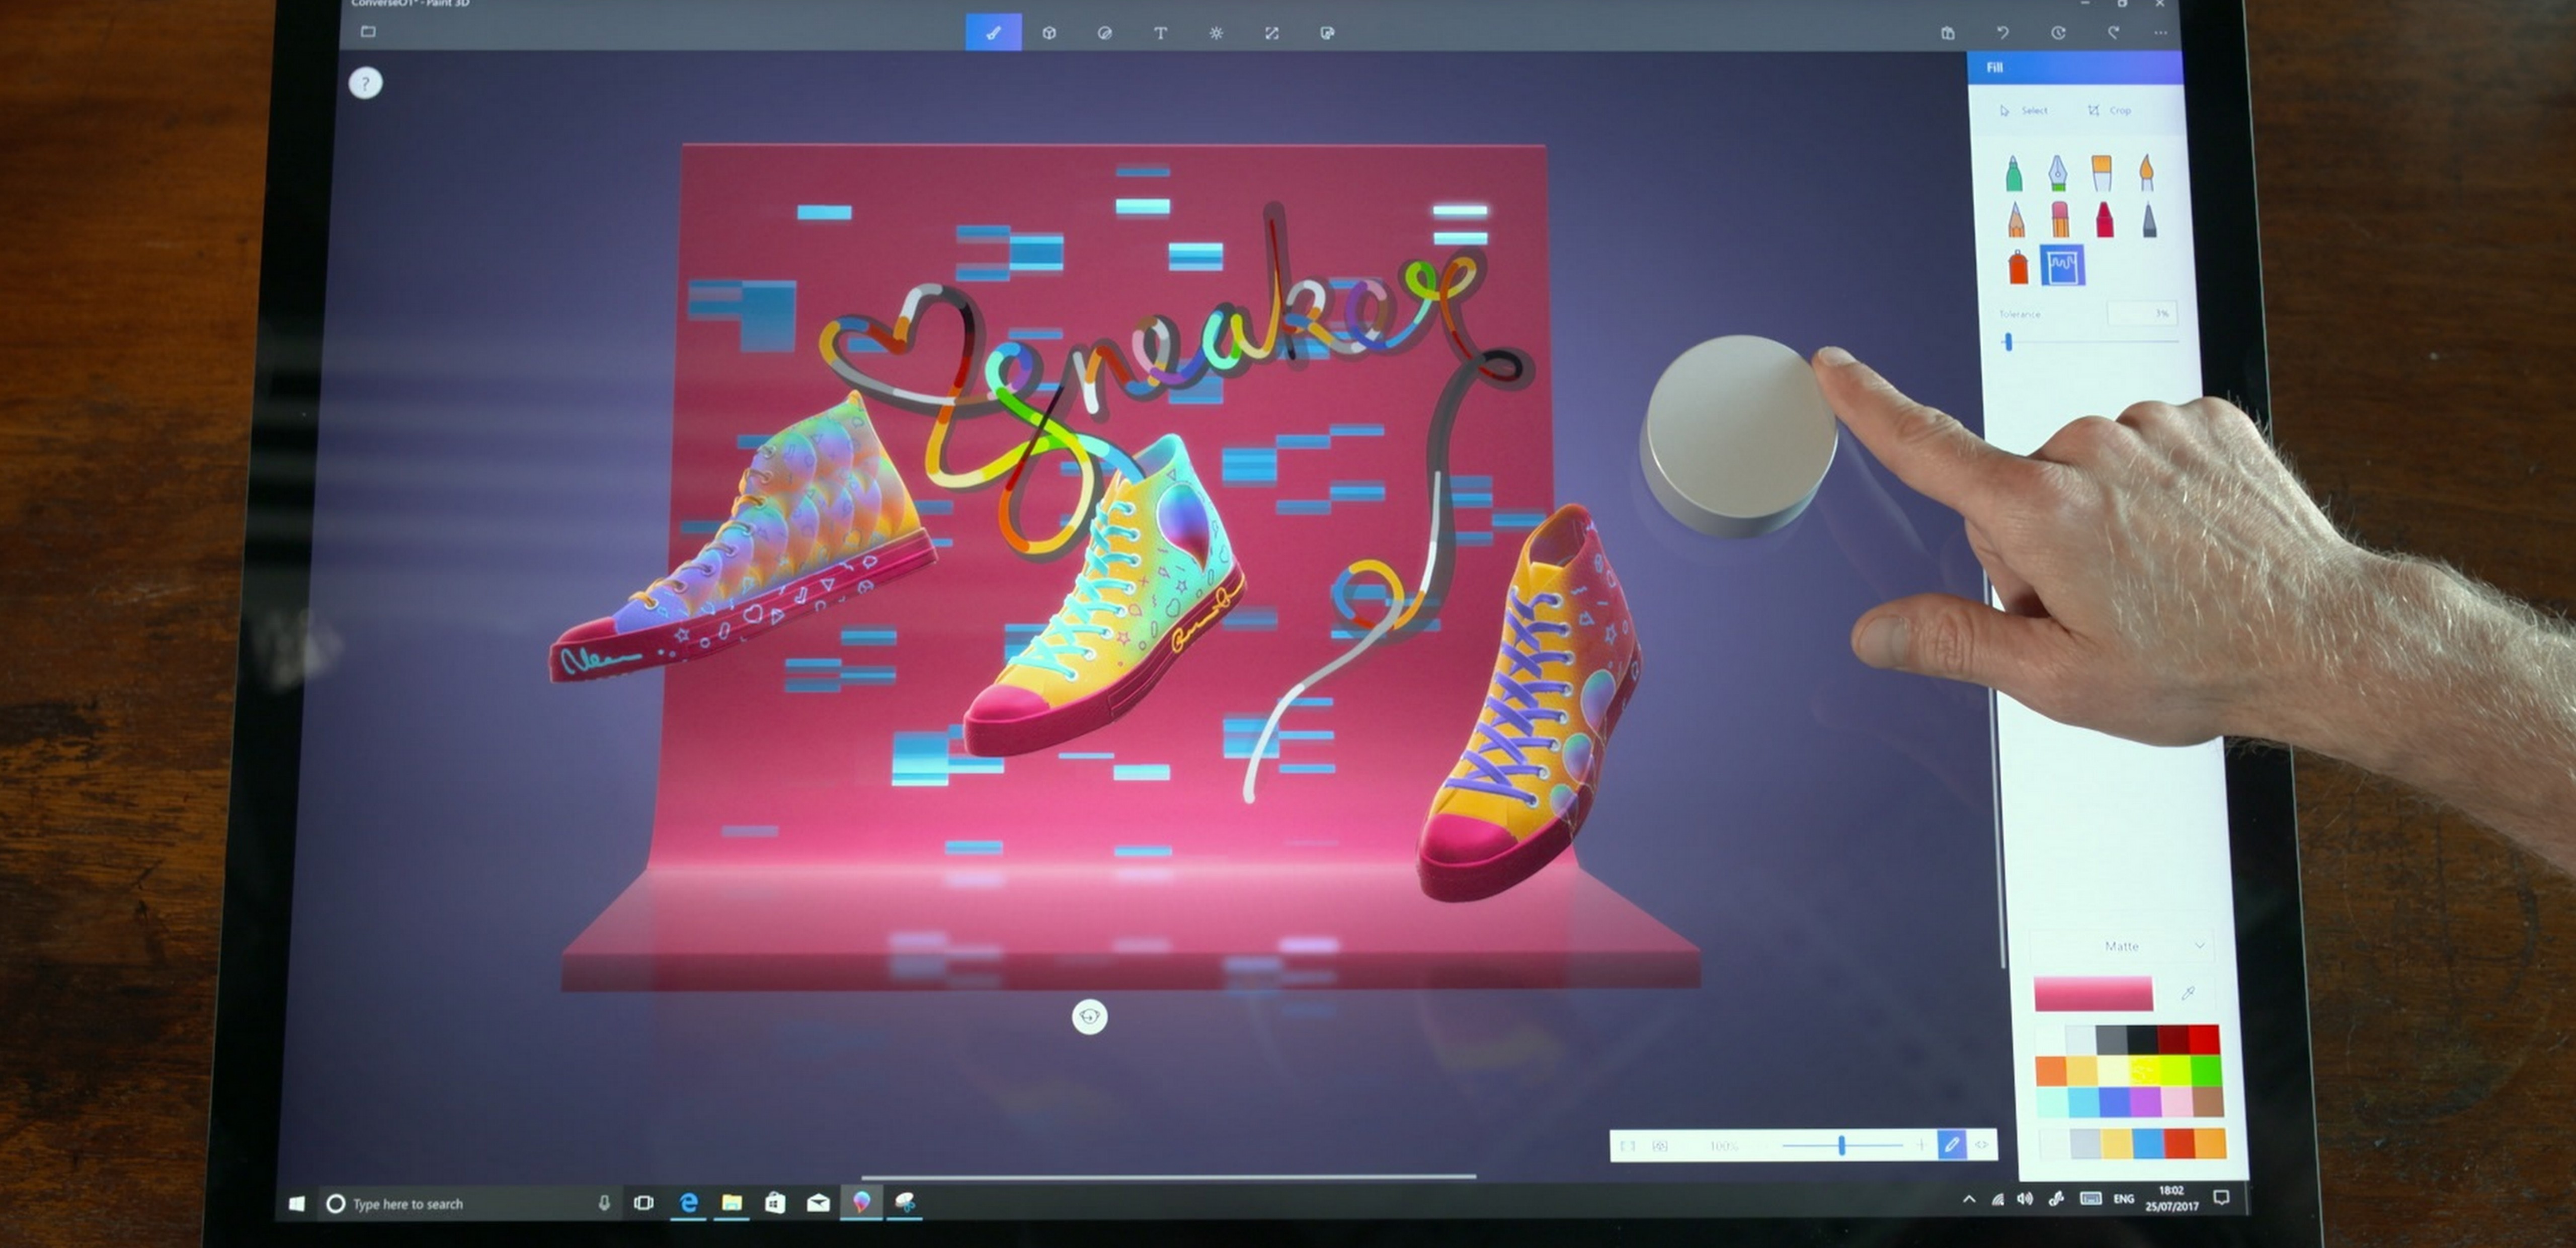The image size is (2576, 1248).
Task: Click the Tolerance percentage input box
Action: pyautogui.click(x=2143, y=313)
